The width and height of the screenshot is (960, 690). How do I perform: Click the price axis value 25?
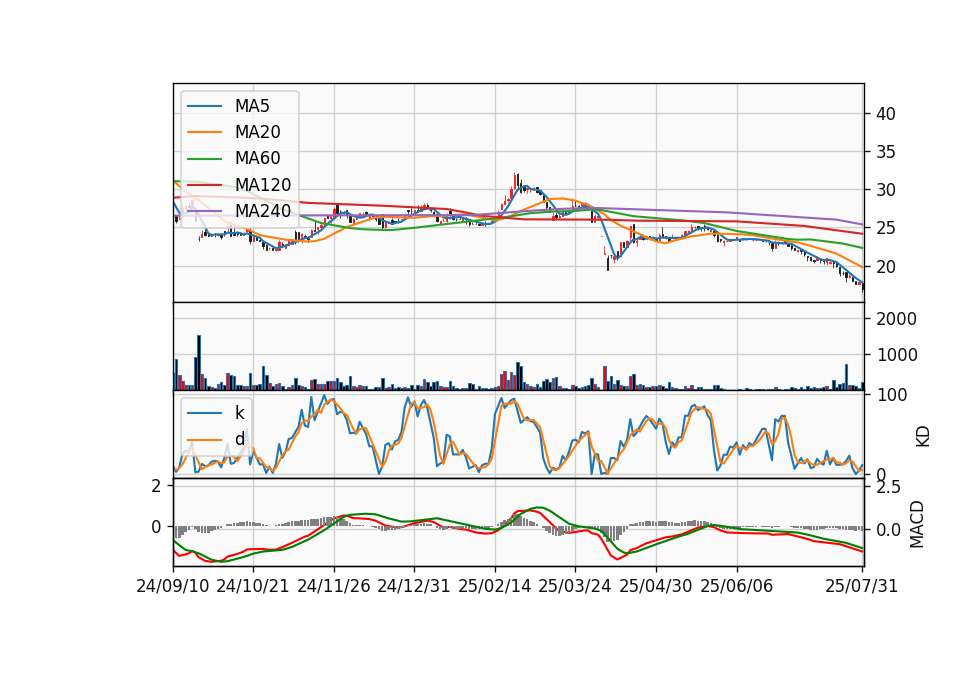point(885,228)
